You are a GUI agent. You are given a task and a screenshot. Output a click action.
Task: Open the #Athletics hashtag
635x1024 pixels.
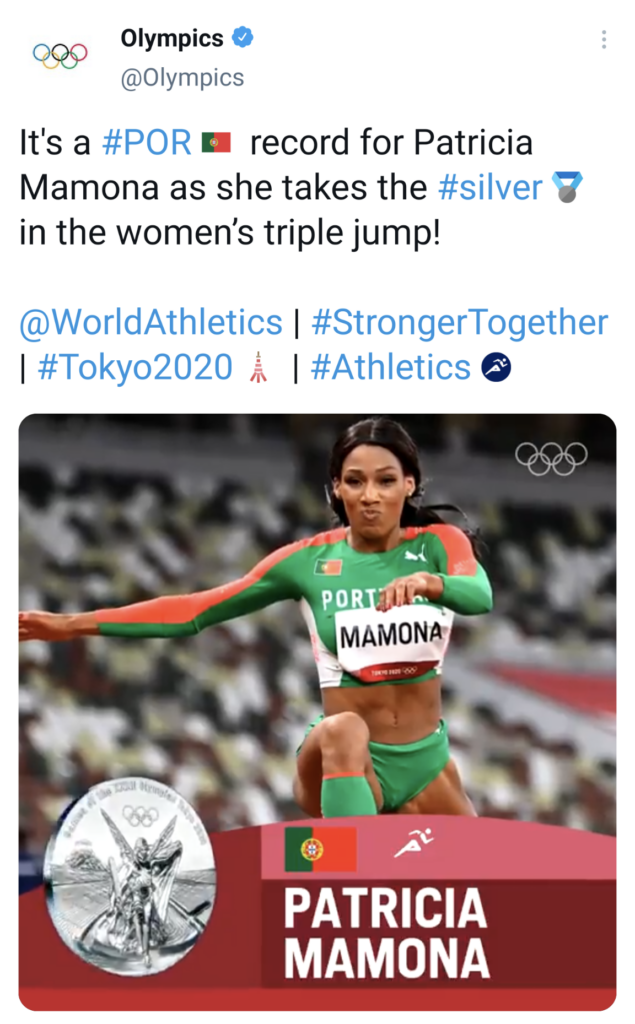391,367
